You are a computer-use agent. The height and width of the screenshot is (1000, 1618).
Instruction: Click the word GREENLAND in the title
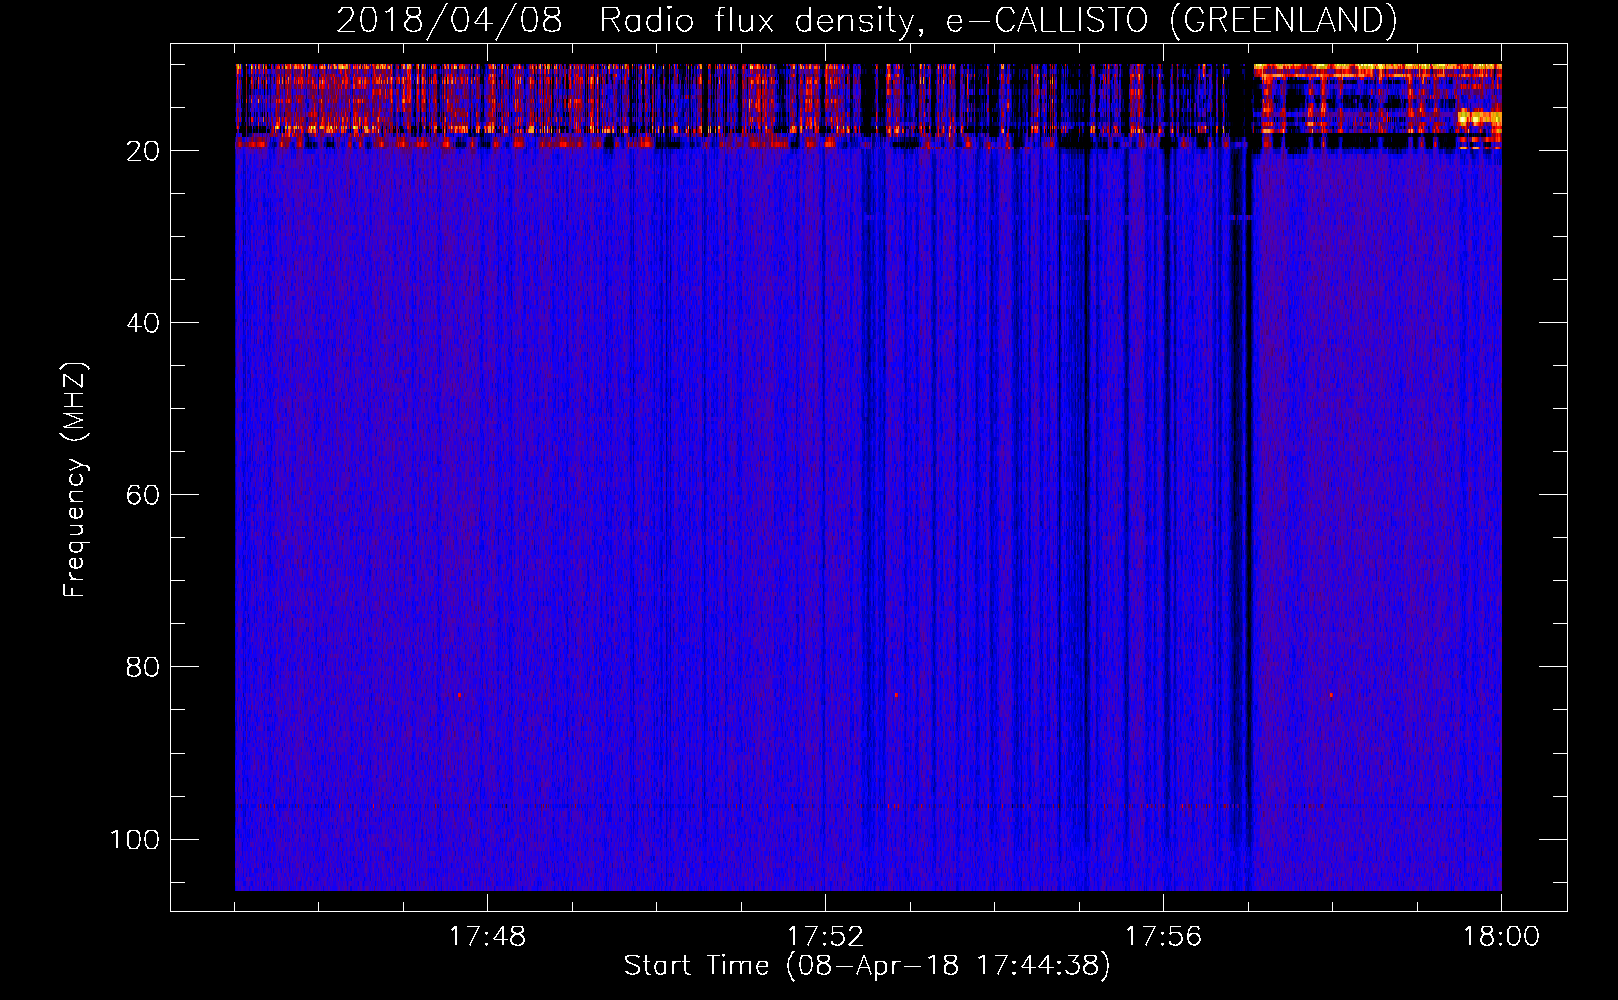point(1282,20)
